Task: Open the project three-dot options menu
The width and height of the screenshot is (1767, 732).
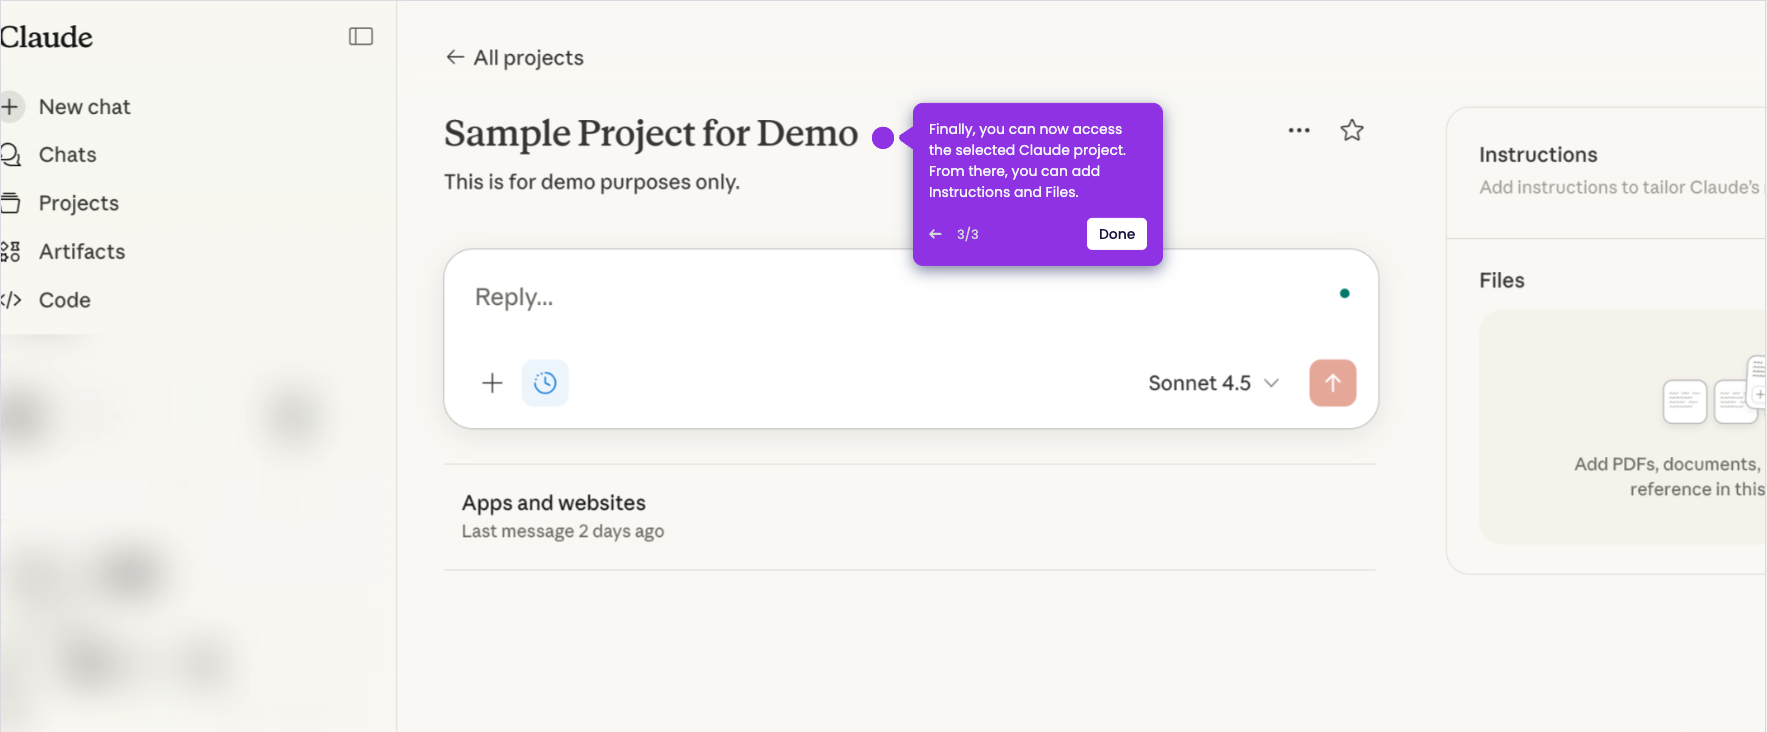Action: pyautogui.click(x=1299, y=130)
